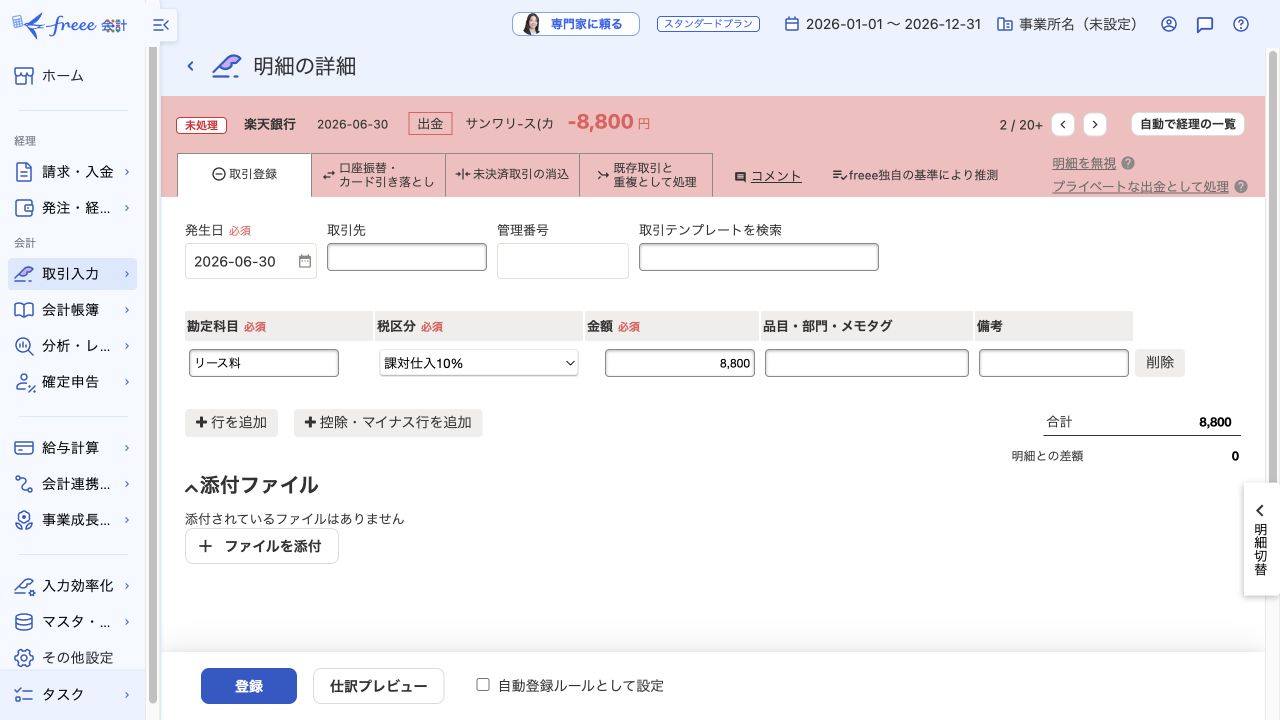The width and height of the screenshot is (1280, 720).
Task: Switch to 未決済取引の消込 tab
Action: 512,174
